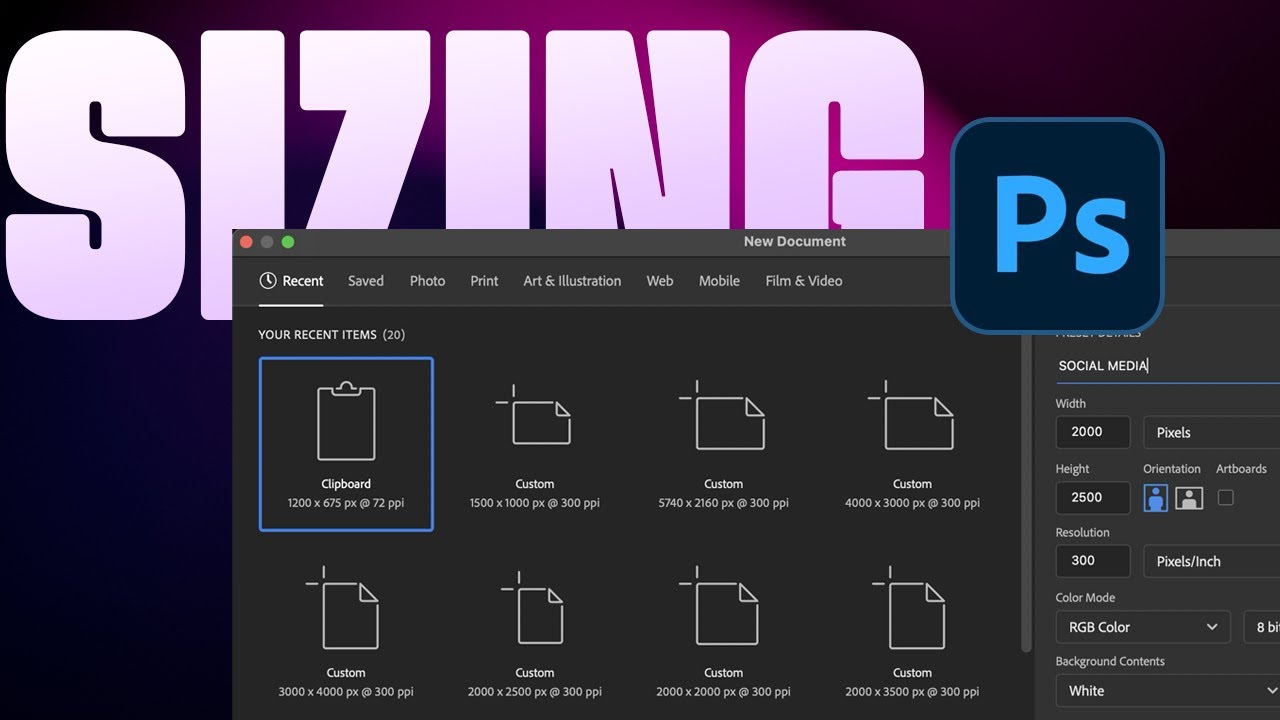The image size is (1280, 720).
Task: Switch to the Mobile tab
Action: [x=719, y=281]
